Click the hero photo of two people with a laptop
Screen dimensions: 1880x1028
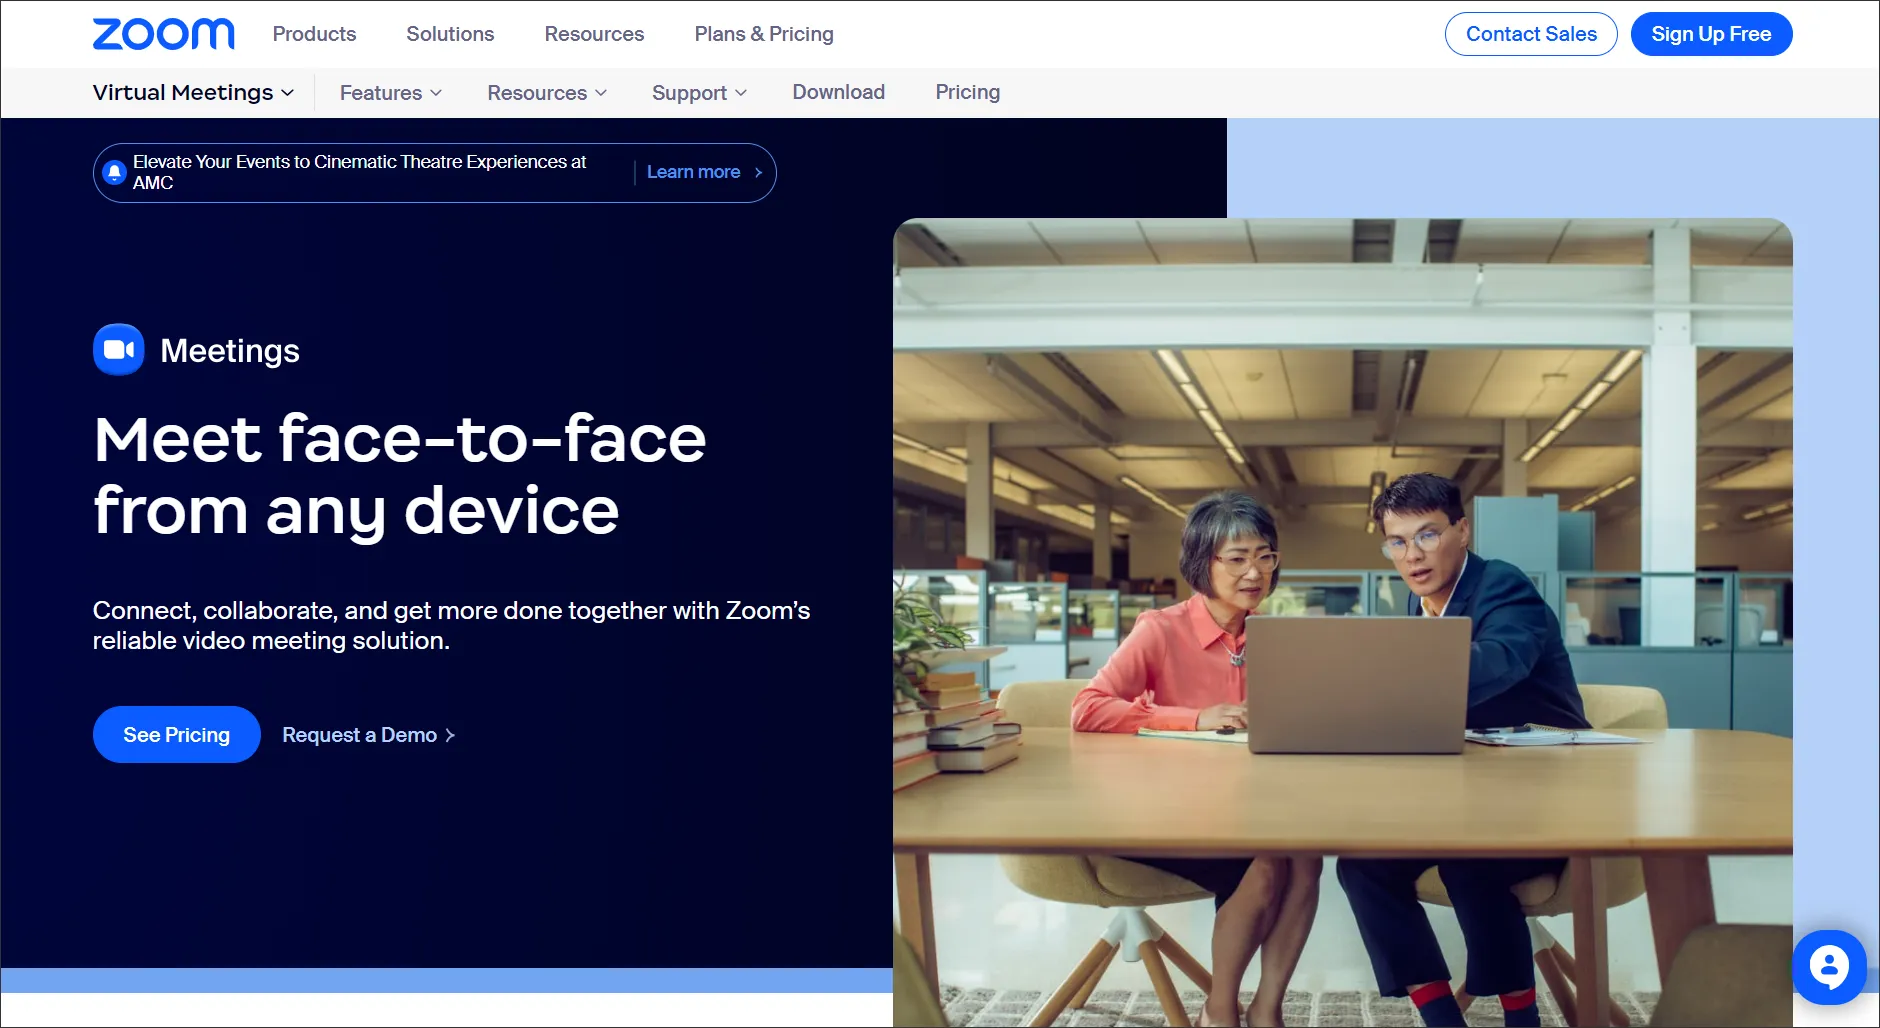coord(1342,622)
